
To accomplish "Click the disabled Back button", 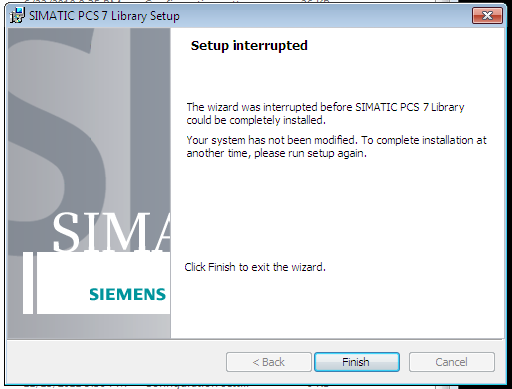I will click(269, 362).
